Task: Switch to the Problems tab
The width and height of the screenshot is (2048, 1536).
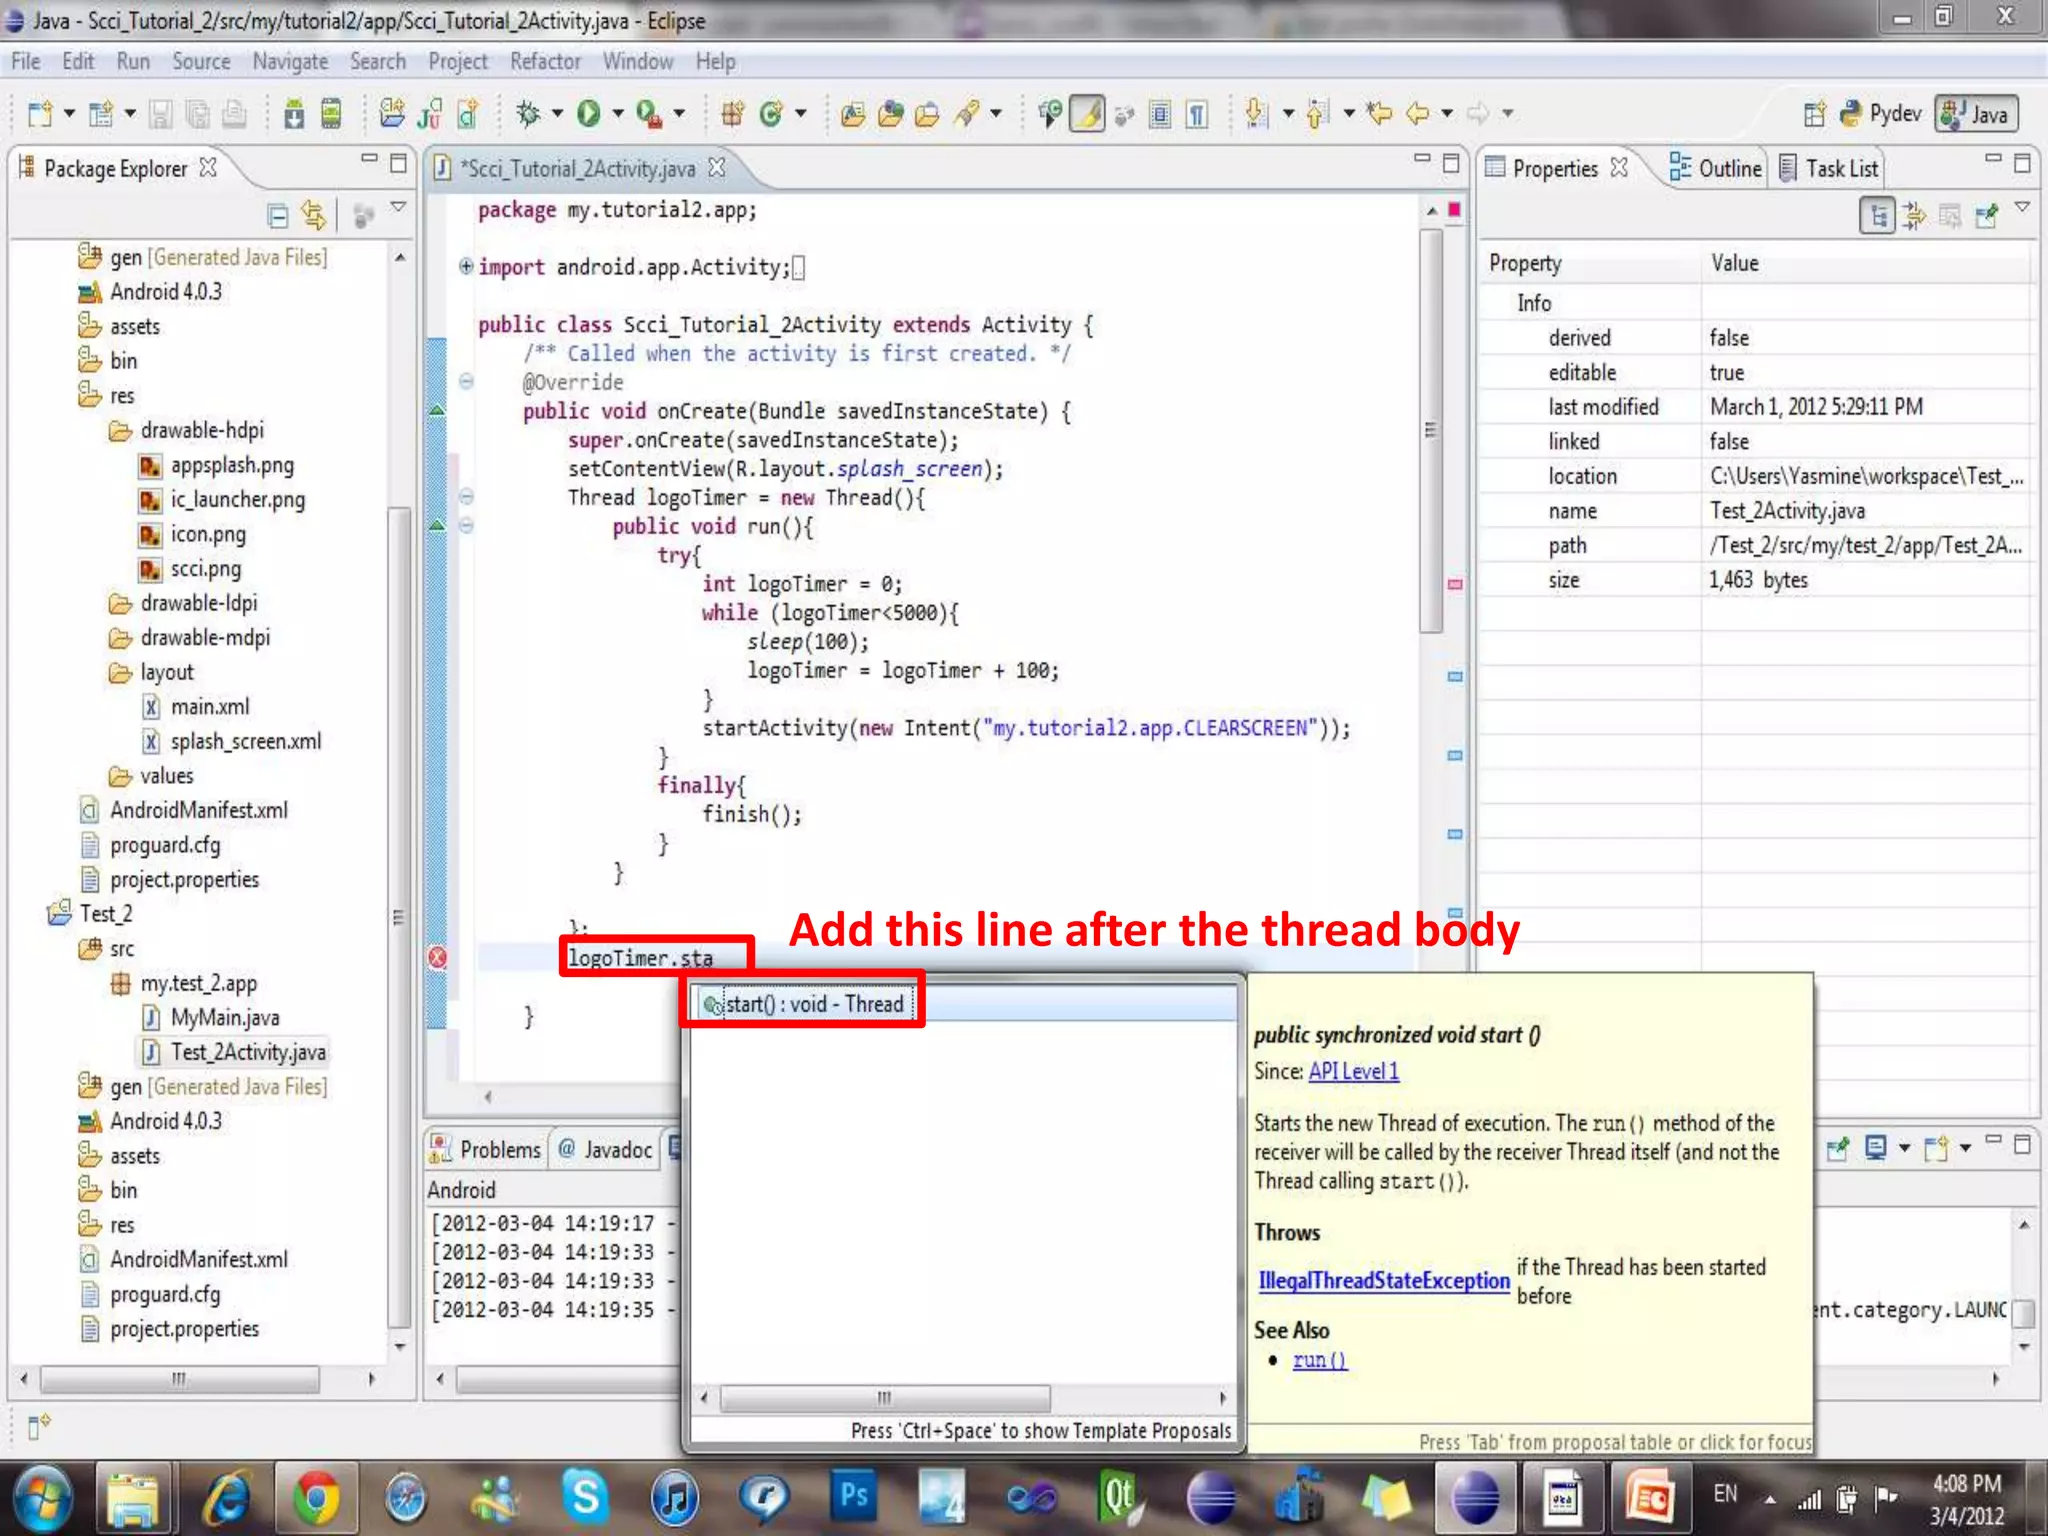Action: [x=486, y=1149]
